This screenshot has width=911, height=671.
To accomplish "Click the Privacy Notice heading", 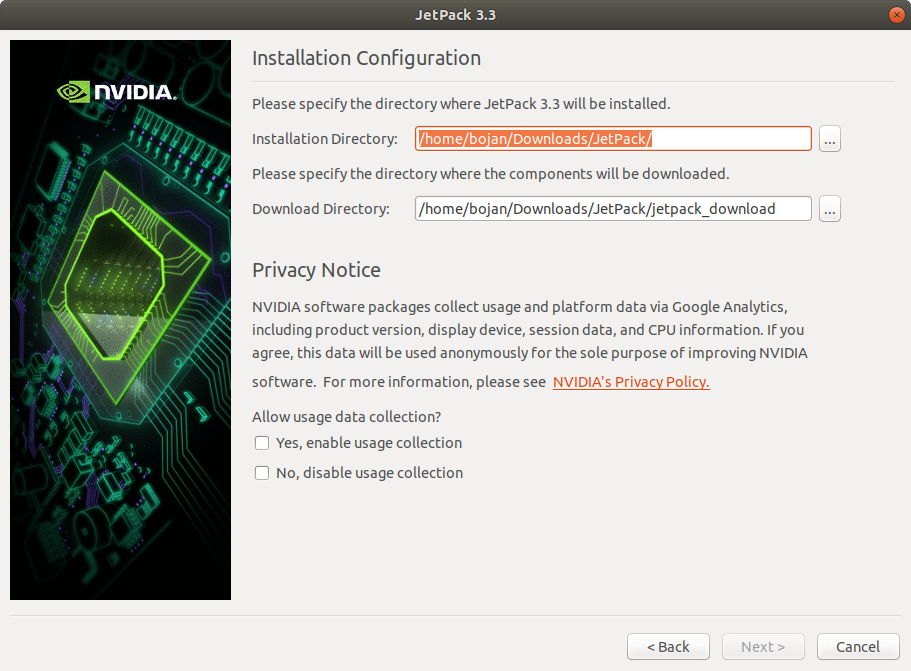I will click(316, 270).
